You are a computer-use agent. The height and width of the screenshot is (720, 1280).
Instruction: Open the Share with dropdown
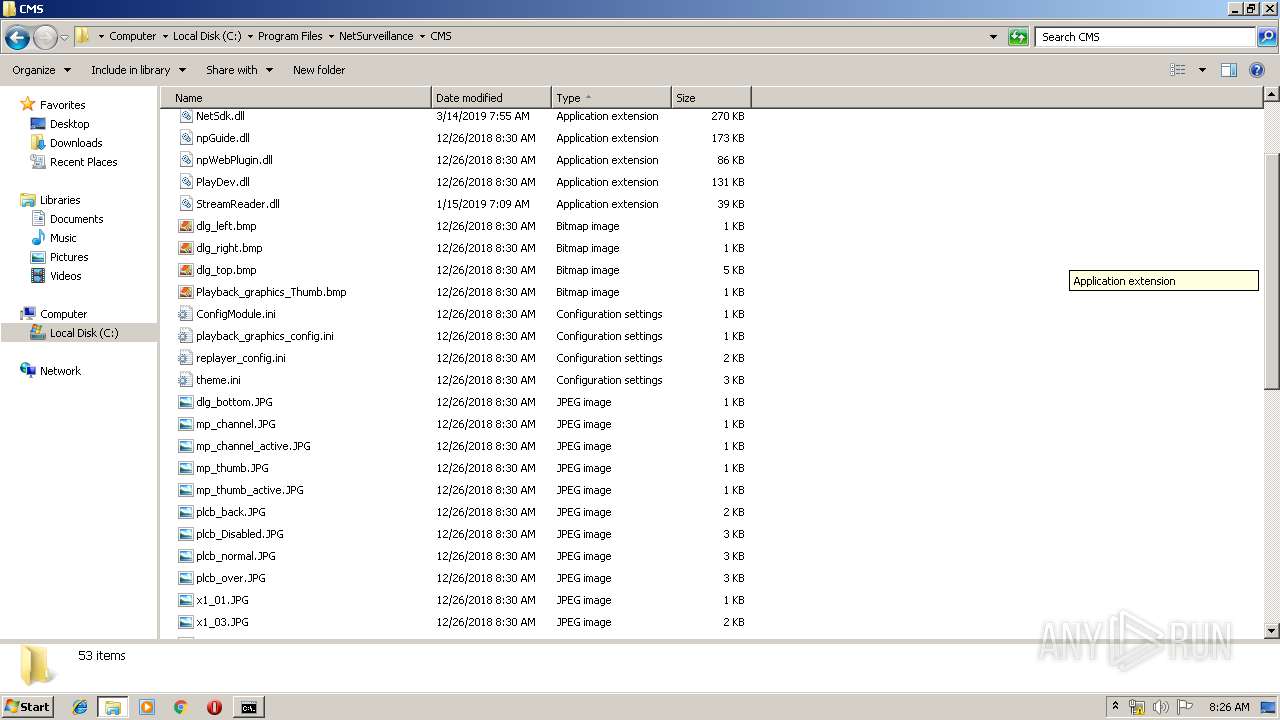point(239,70)
